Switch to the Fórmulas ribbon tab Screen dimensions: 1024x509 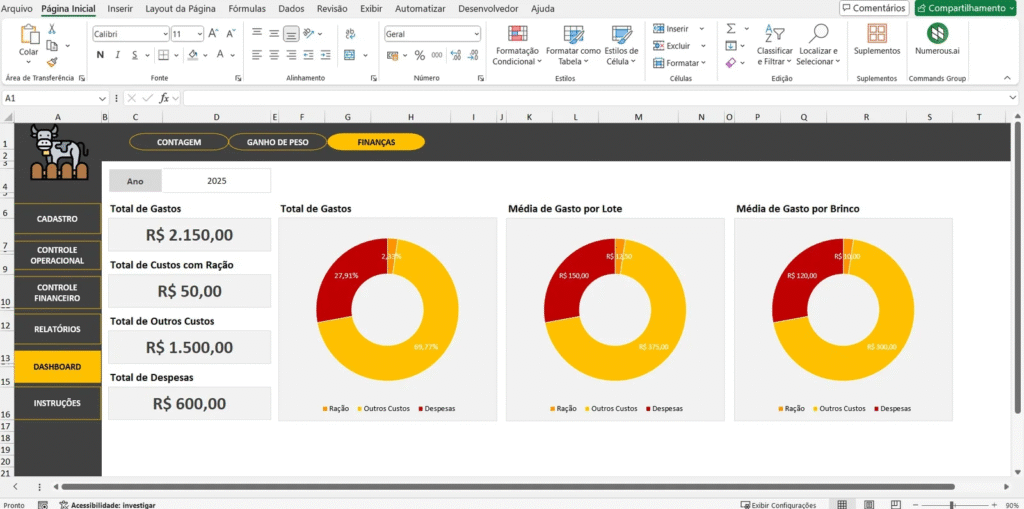pos(247,8)
